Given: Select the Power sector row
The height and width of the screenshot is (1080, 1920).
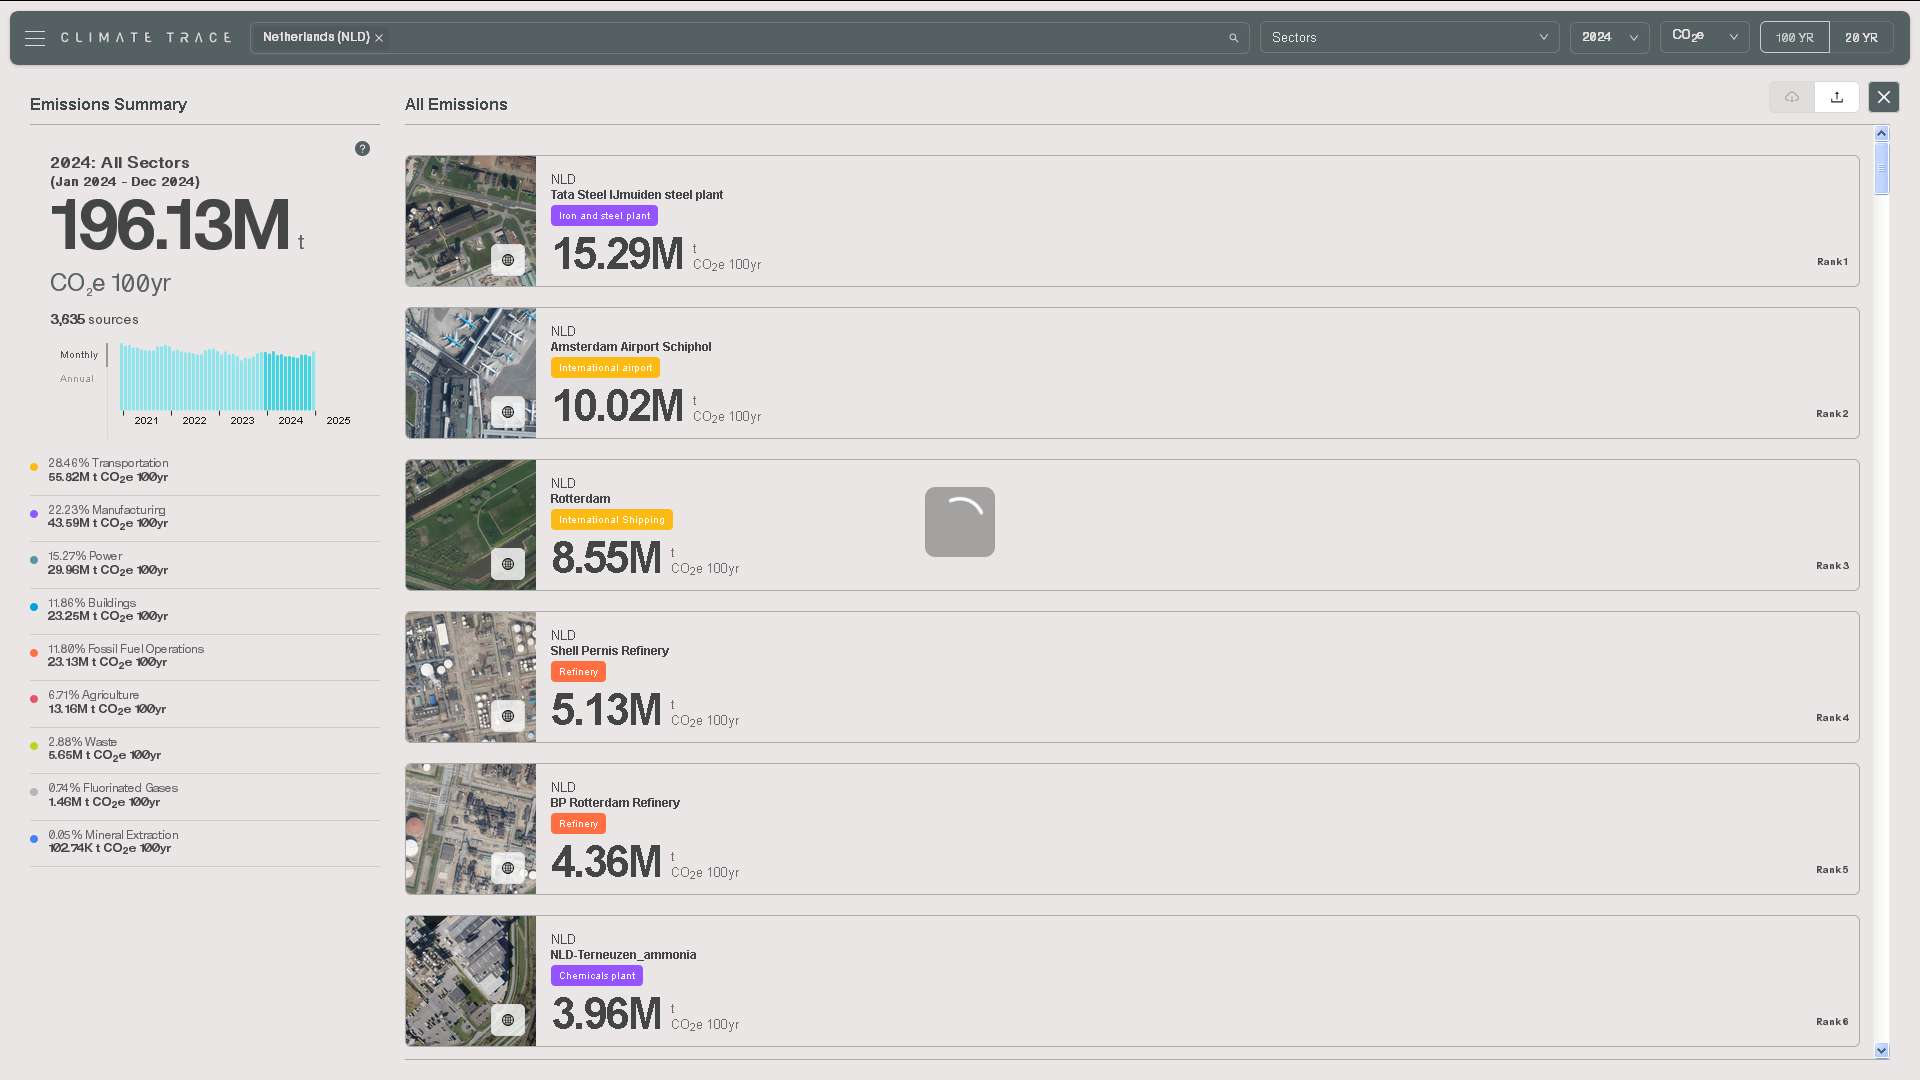Looking at the screenshot, I should tap(108, 563).
